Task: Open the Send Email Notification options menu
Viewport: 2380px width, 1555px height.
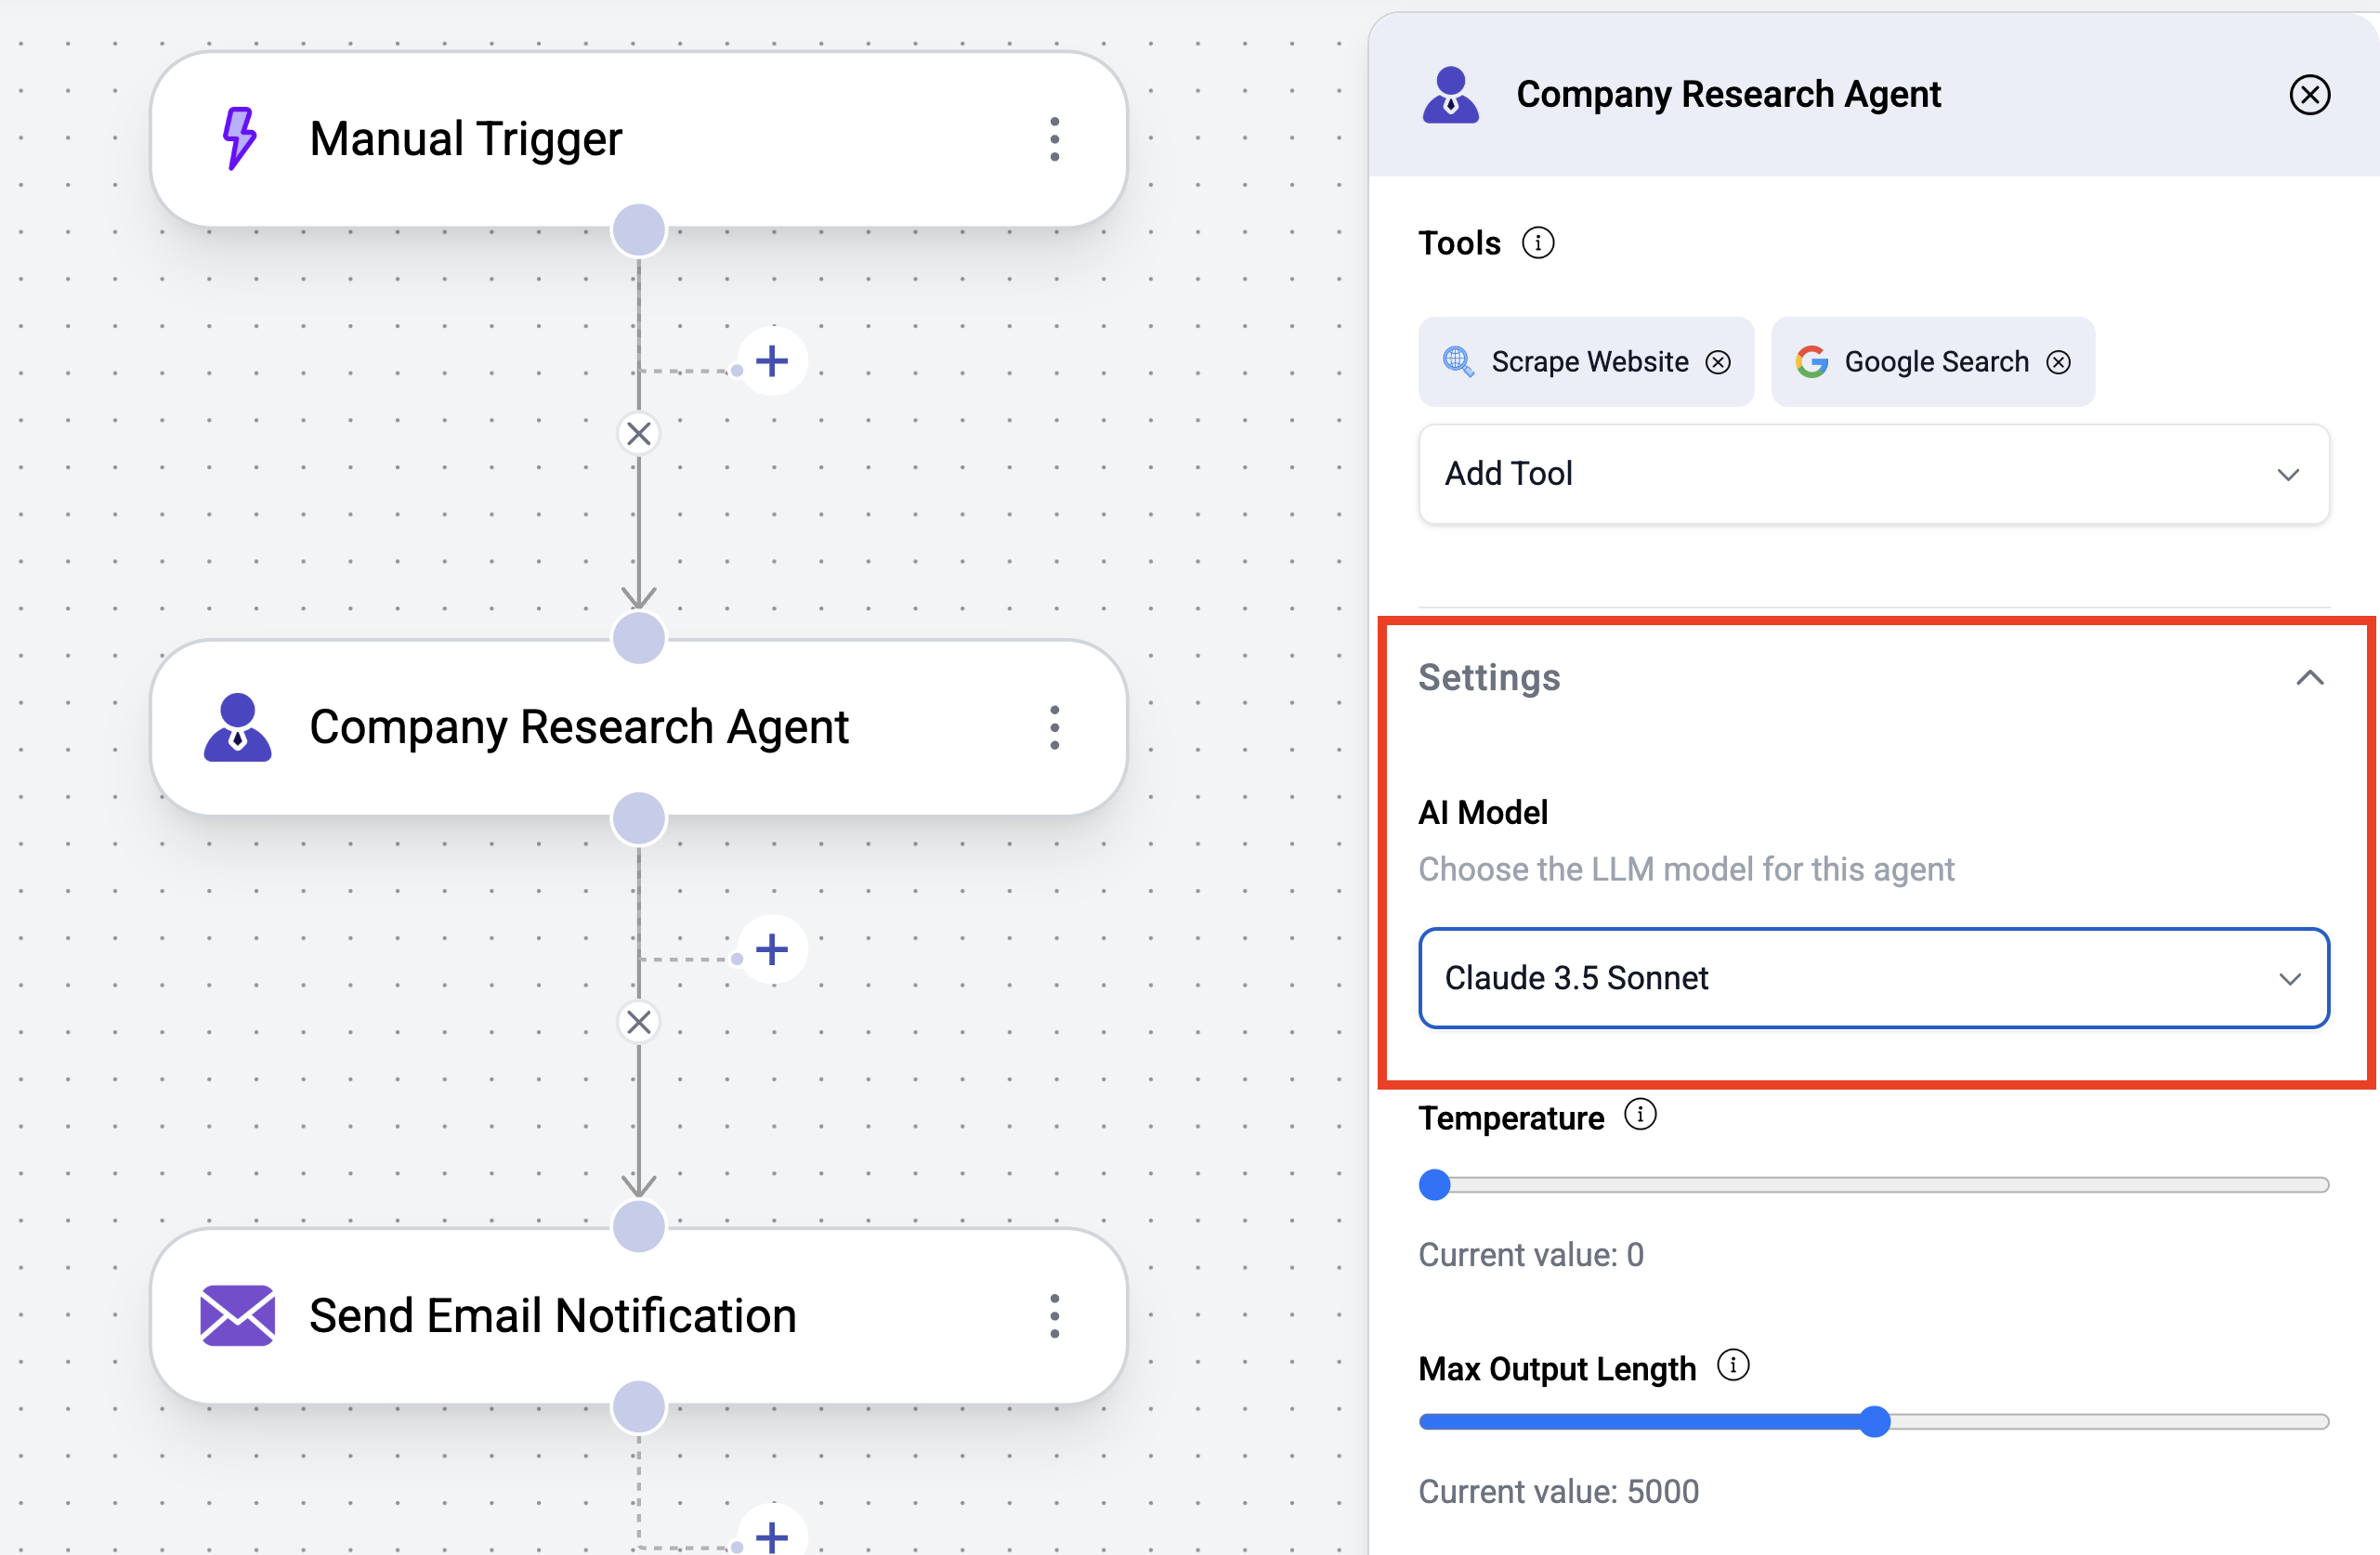Action: coord(1055,1316)
